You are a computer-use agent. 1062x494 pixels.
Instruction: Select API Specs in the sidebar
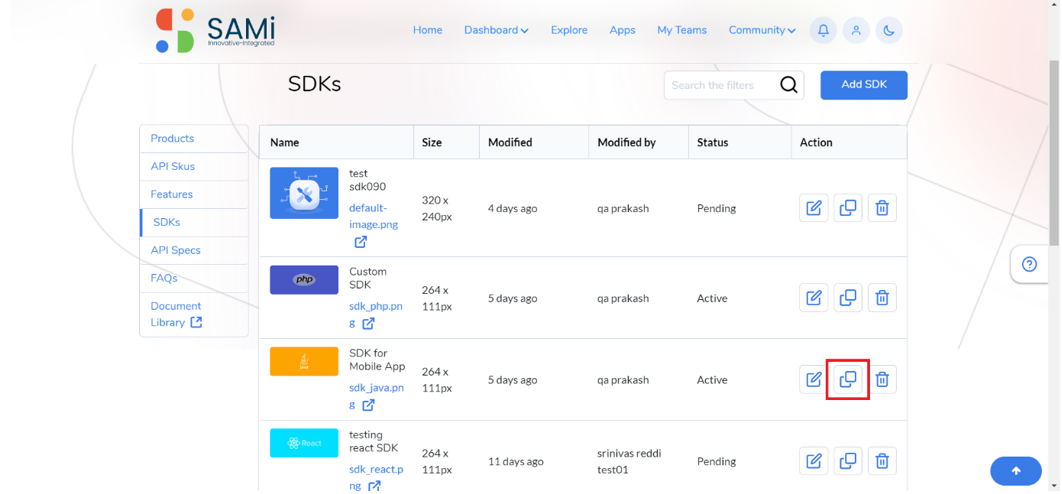click(194, 250)
